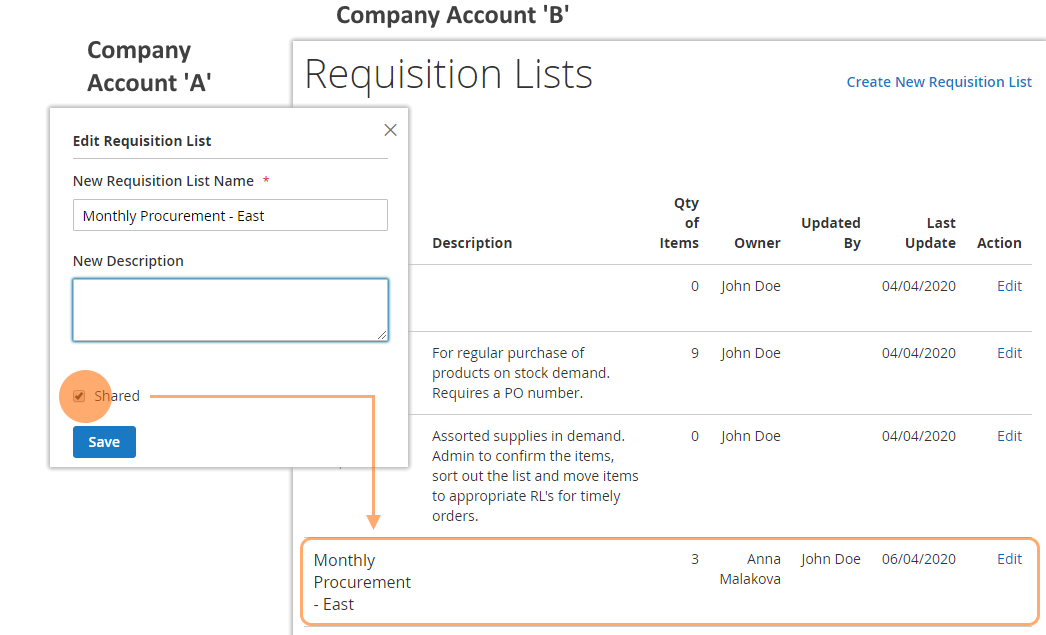Click the Edit Requisition List dialog title
The image size is (1046, 635).
pyautogui.click(x=142, y=141)
